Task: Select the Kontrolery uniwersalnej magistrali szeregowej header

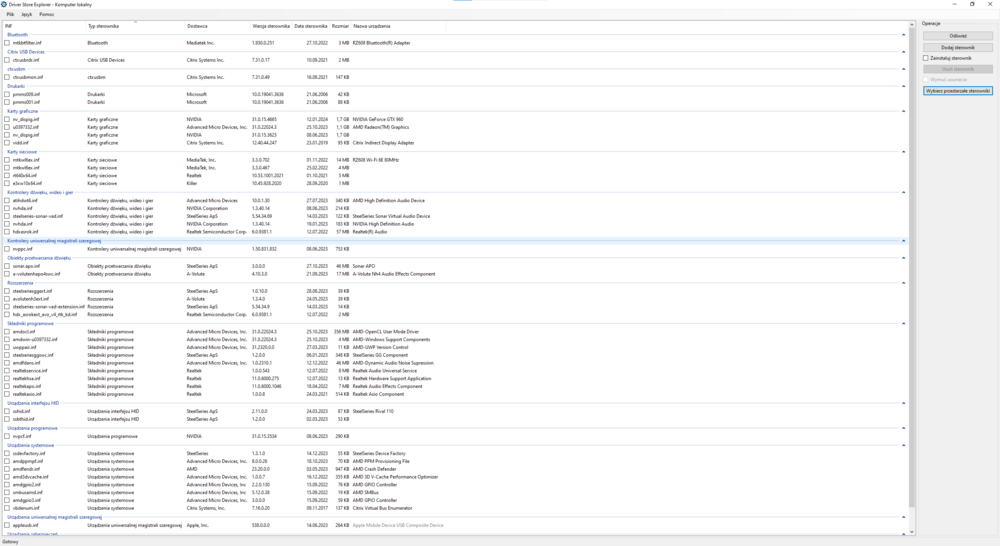Action: (54, 240)
